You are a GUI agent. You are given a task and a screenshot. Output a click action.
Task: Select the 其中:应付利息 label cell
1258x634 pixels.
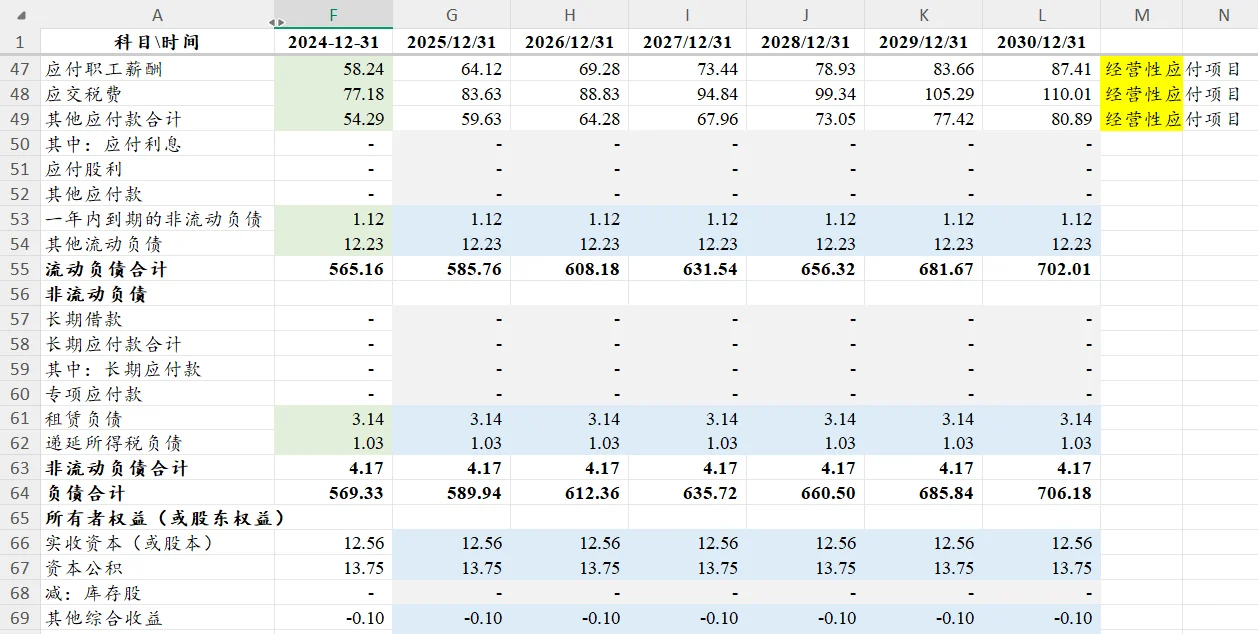pos(157,144)
